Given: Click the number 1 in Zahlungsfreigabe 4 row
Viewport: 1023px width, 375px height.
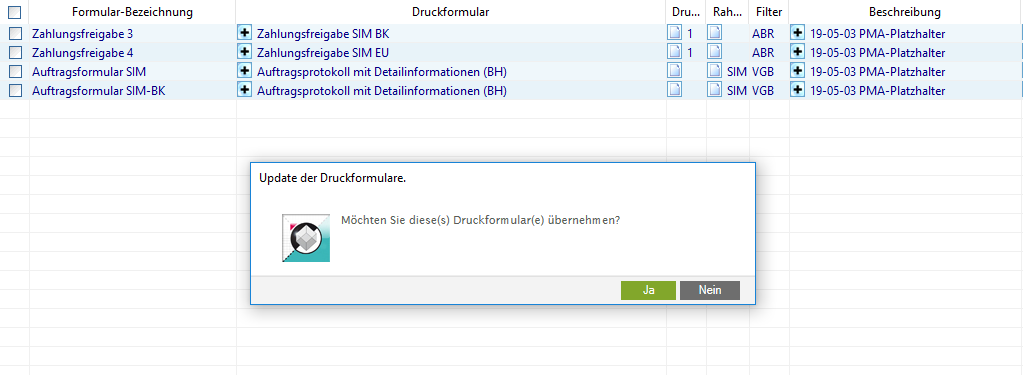Looking at the screenshot, I should tap(690, 53).
